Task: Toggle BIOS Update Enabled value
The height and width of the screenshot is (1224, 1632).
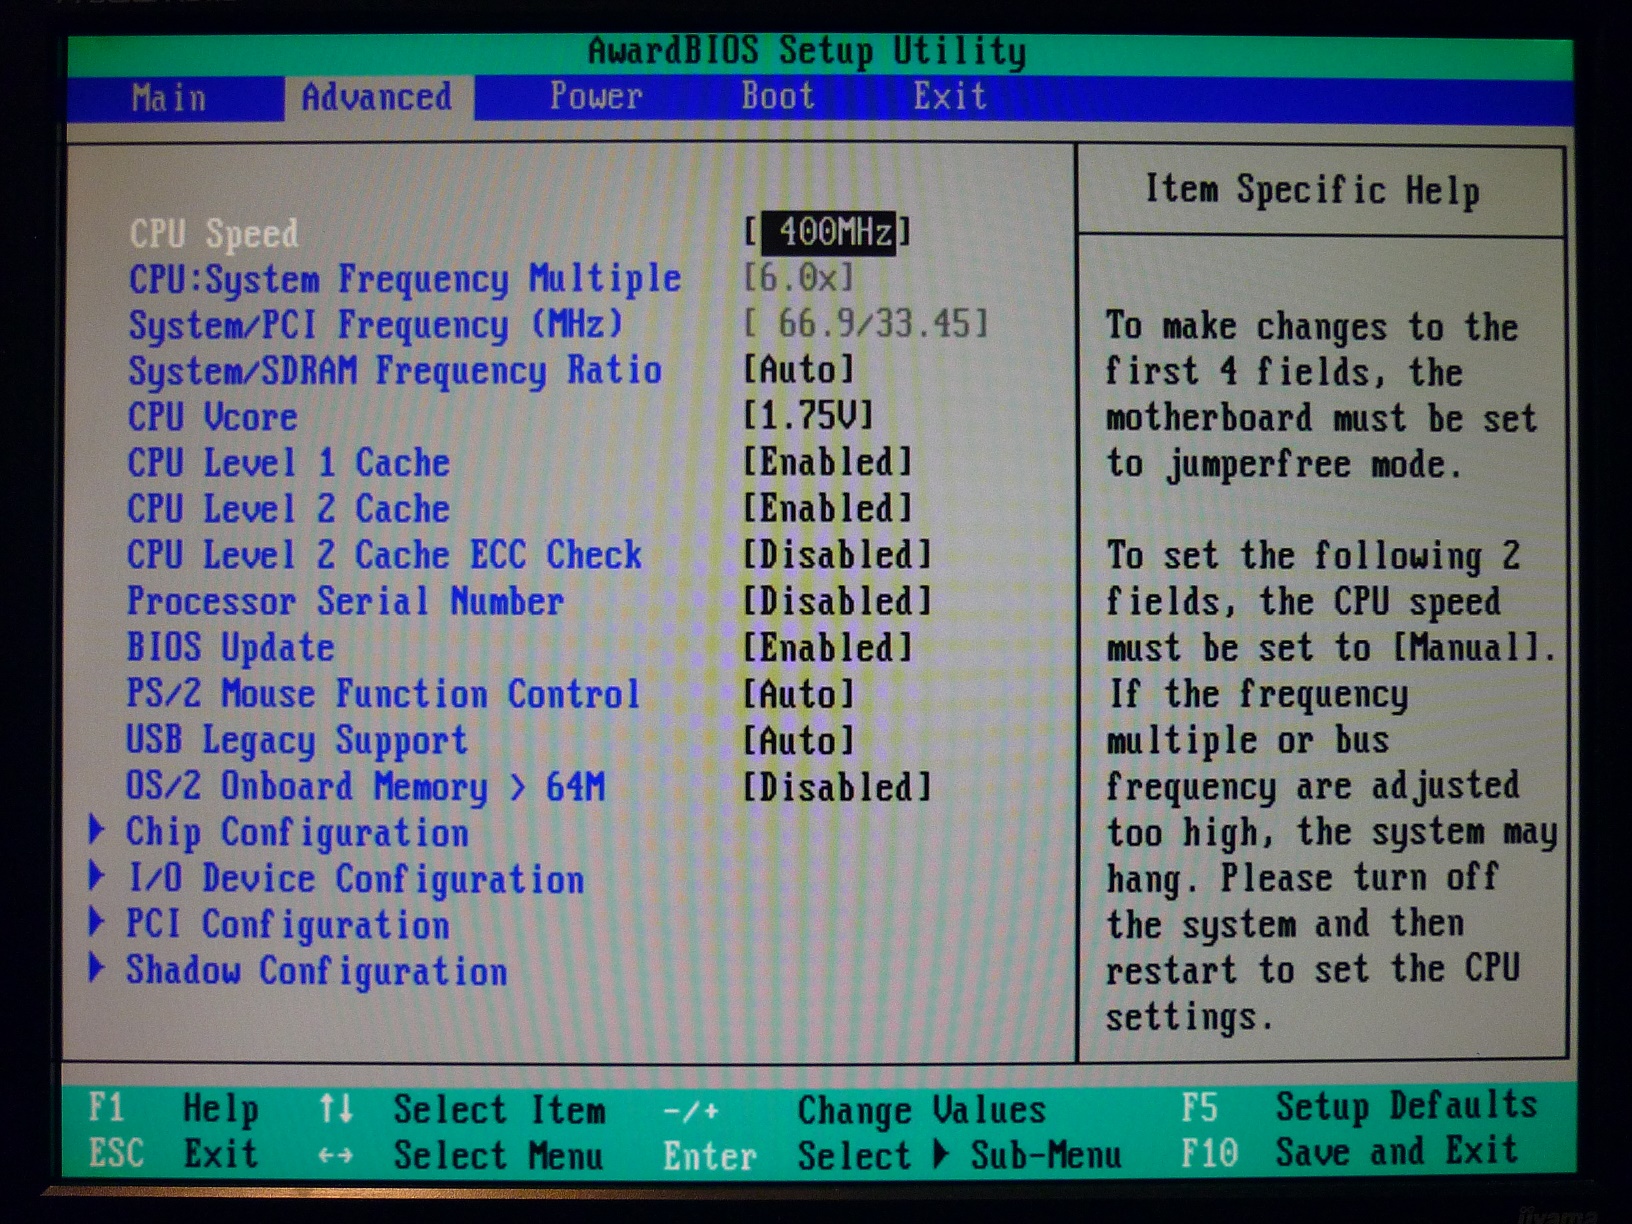Action: point(828,647)
